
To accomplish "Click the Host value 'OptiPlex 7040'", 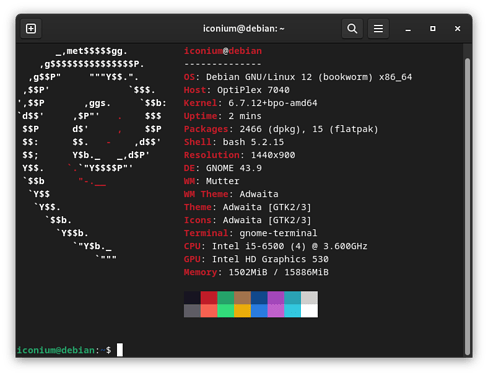I will point(253,90).
